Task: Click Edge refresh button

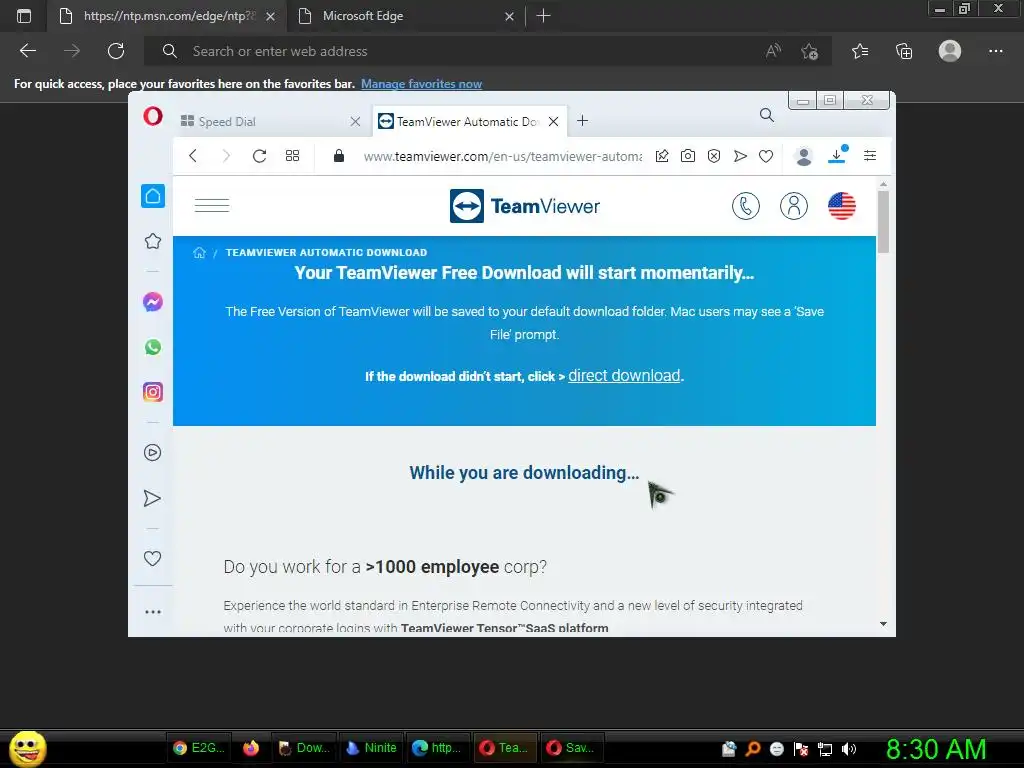Action: pyautogui.click(x=116, y=51)
